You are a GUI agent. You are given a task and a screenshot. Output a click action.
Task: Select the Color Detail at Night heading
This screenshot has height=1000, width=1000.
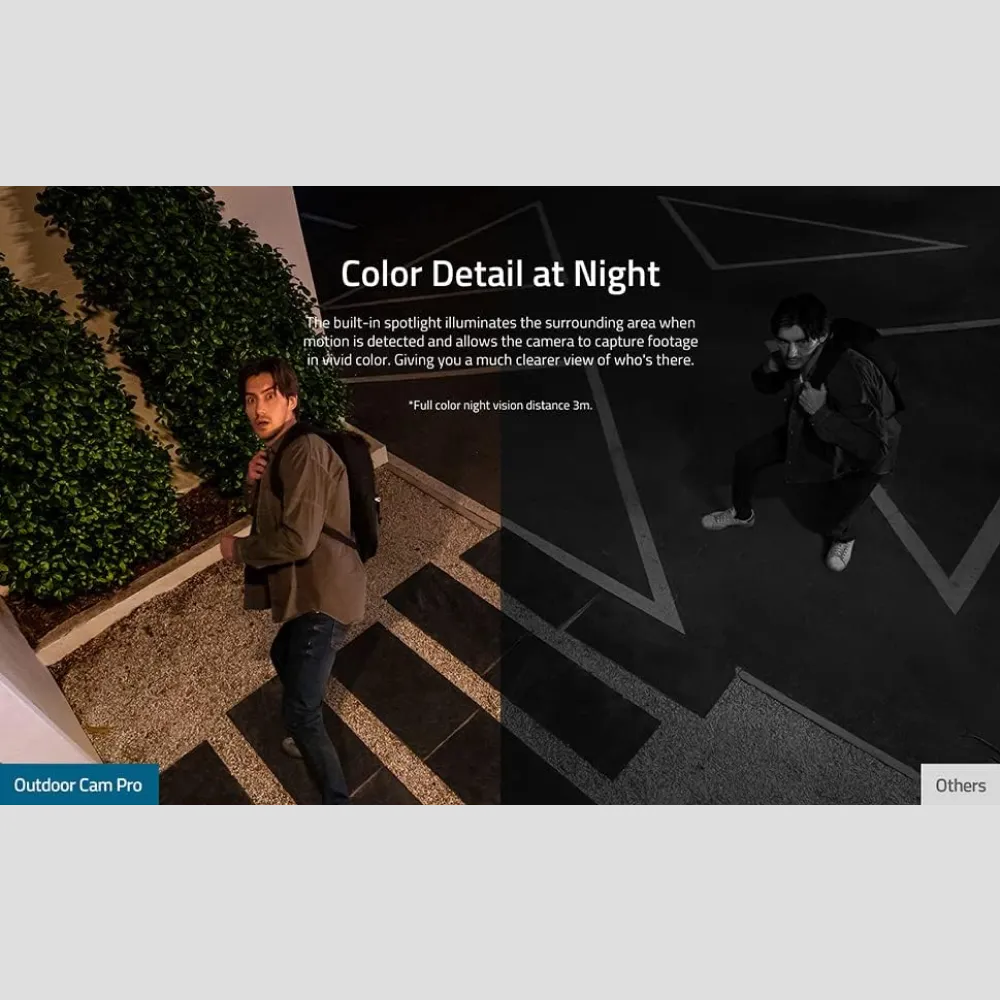pos(500,273)
